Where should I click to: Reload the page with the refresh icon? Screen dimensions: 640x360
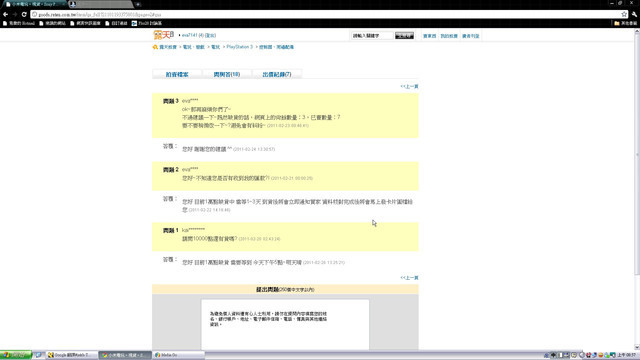point(24,14)
